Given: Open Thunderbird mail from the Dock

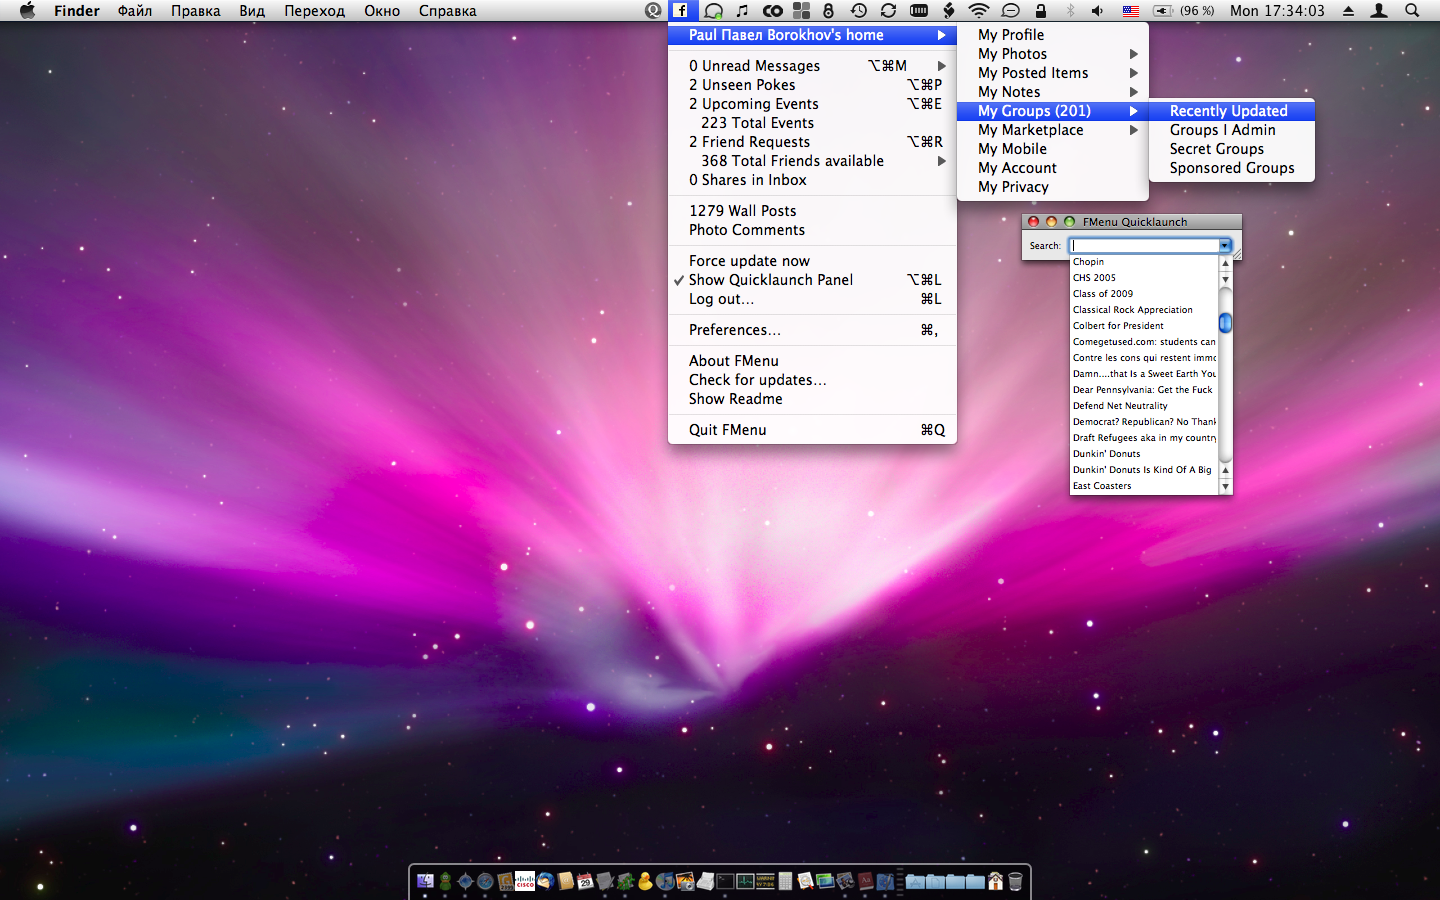Looking at the screenshot, I should 545,881.
